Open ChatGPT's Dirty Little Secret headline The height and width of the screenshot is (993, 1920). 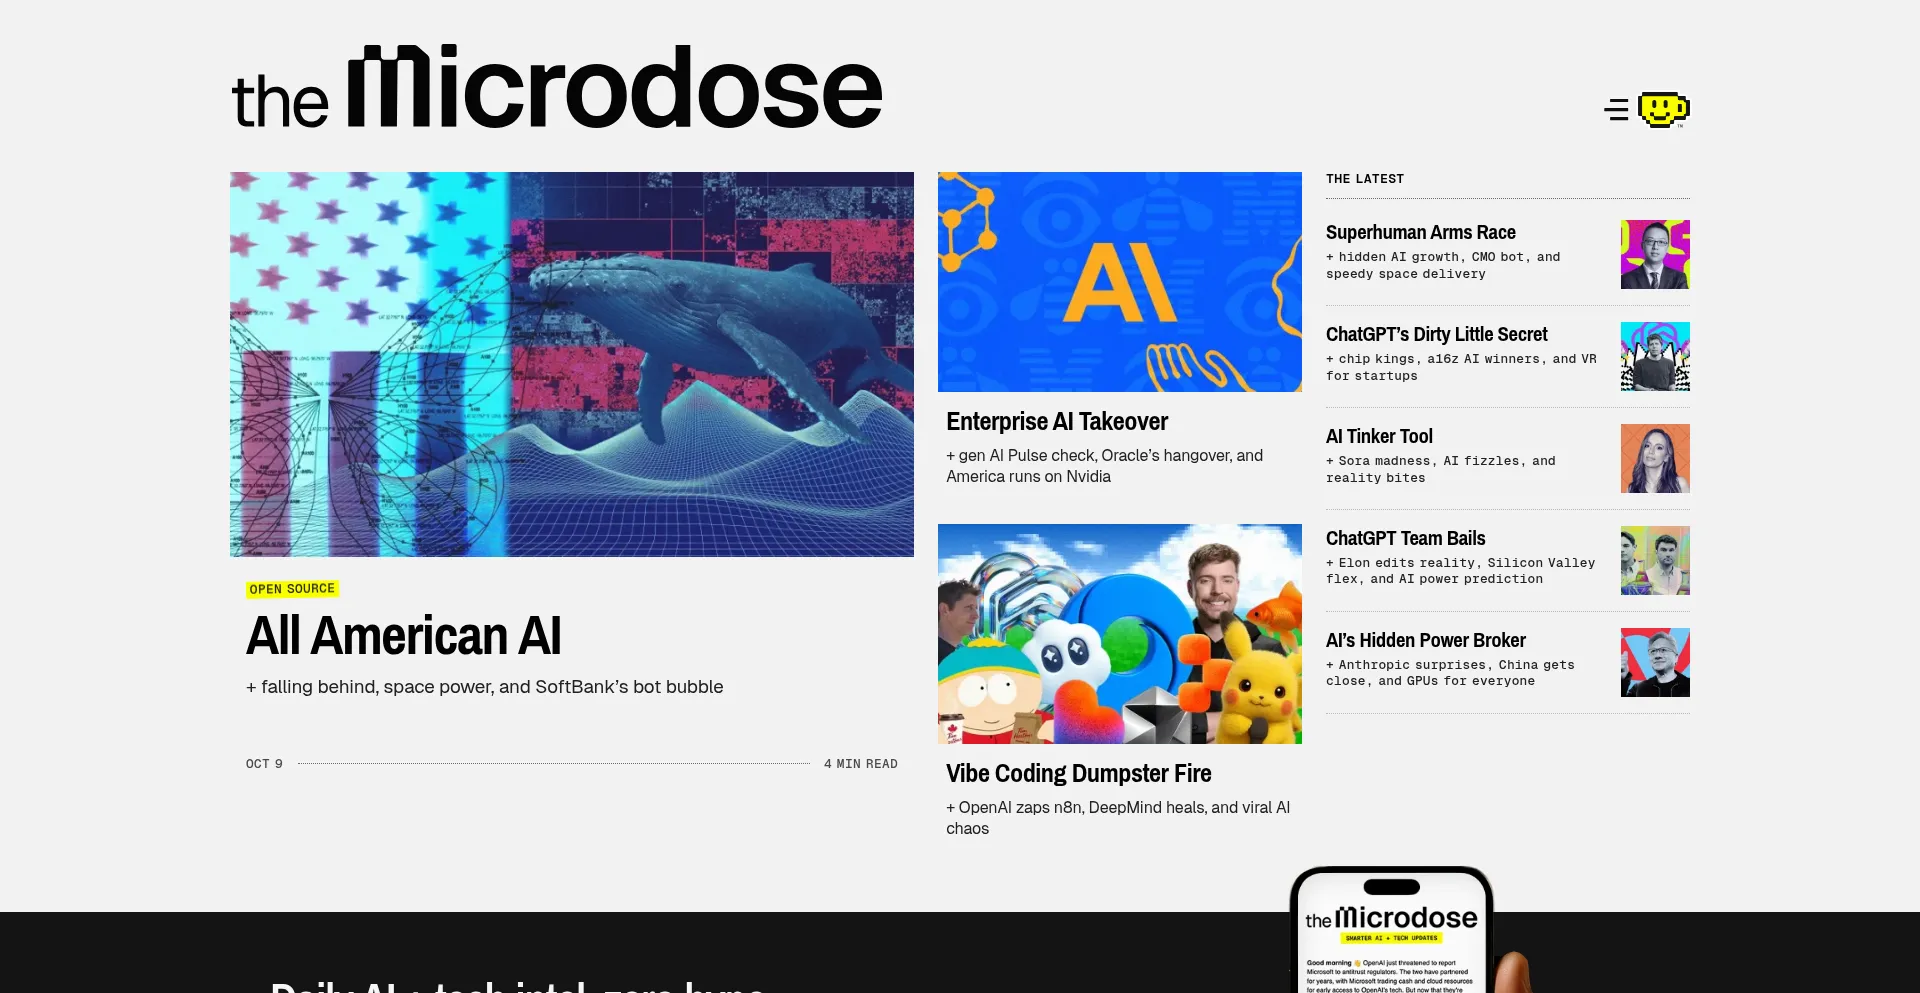click(1436, 335)
